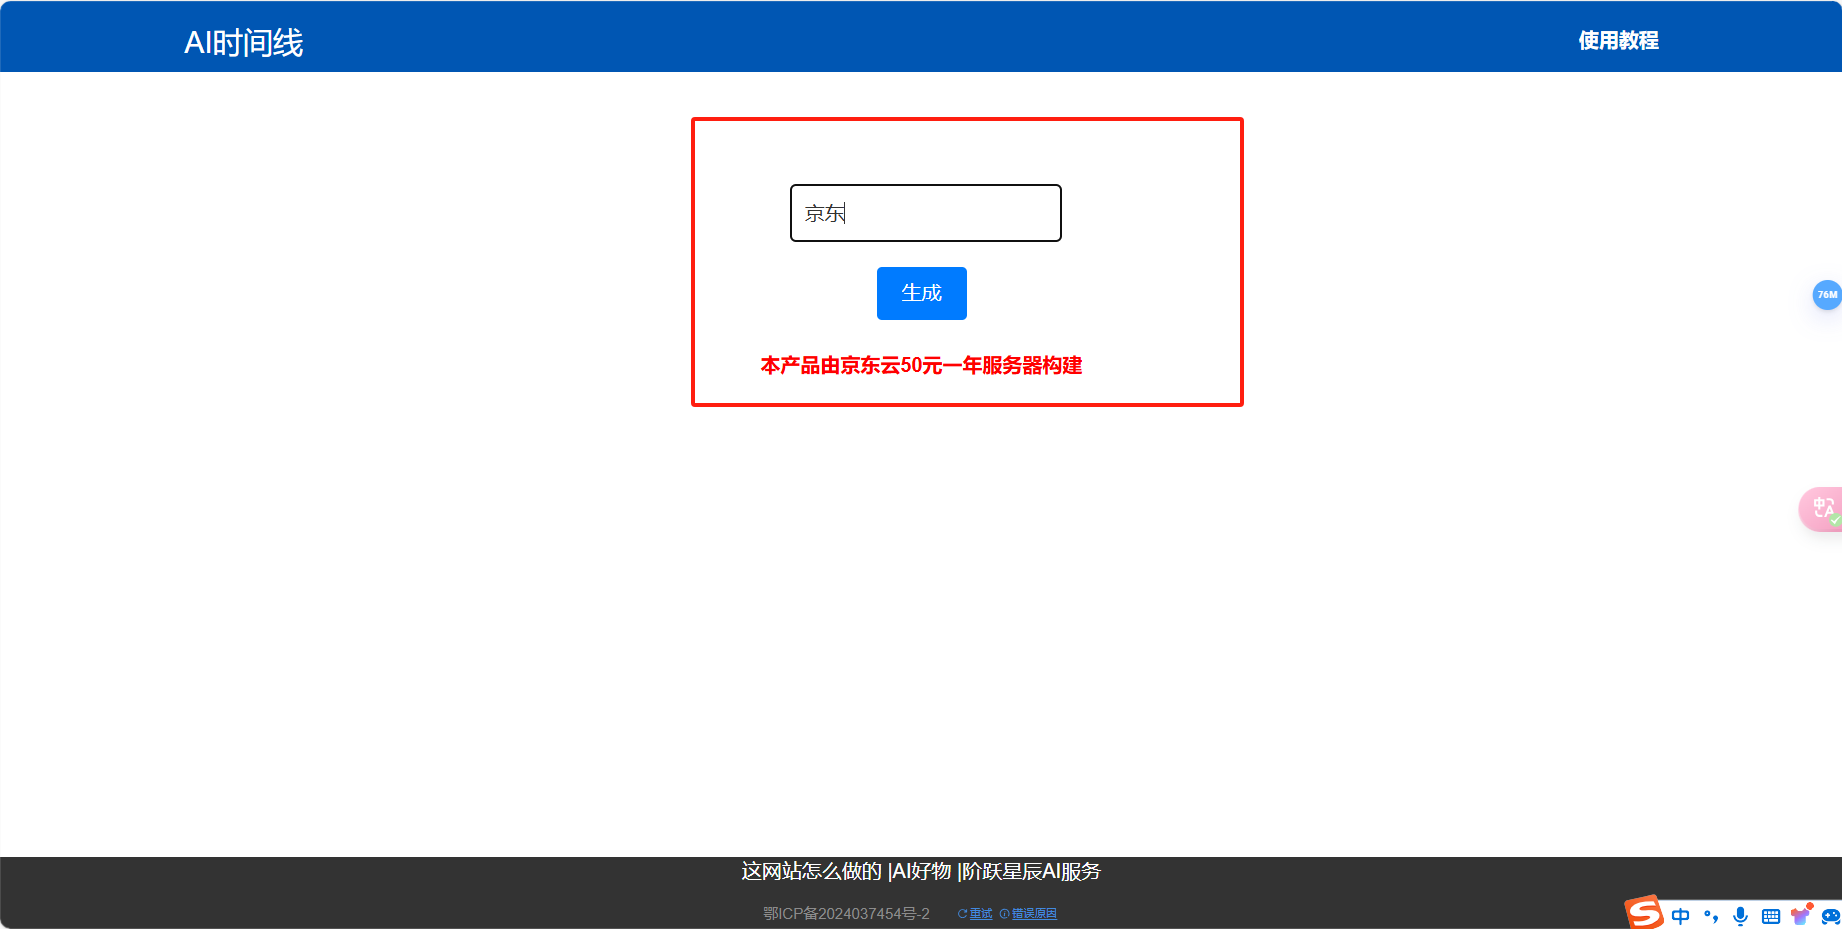
Task: Click the 76M badge on right edge
Action: click(1827, 295)
